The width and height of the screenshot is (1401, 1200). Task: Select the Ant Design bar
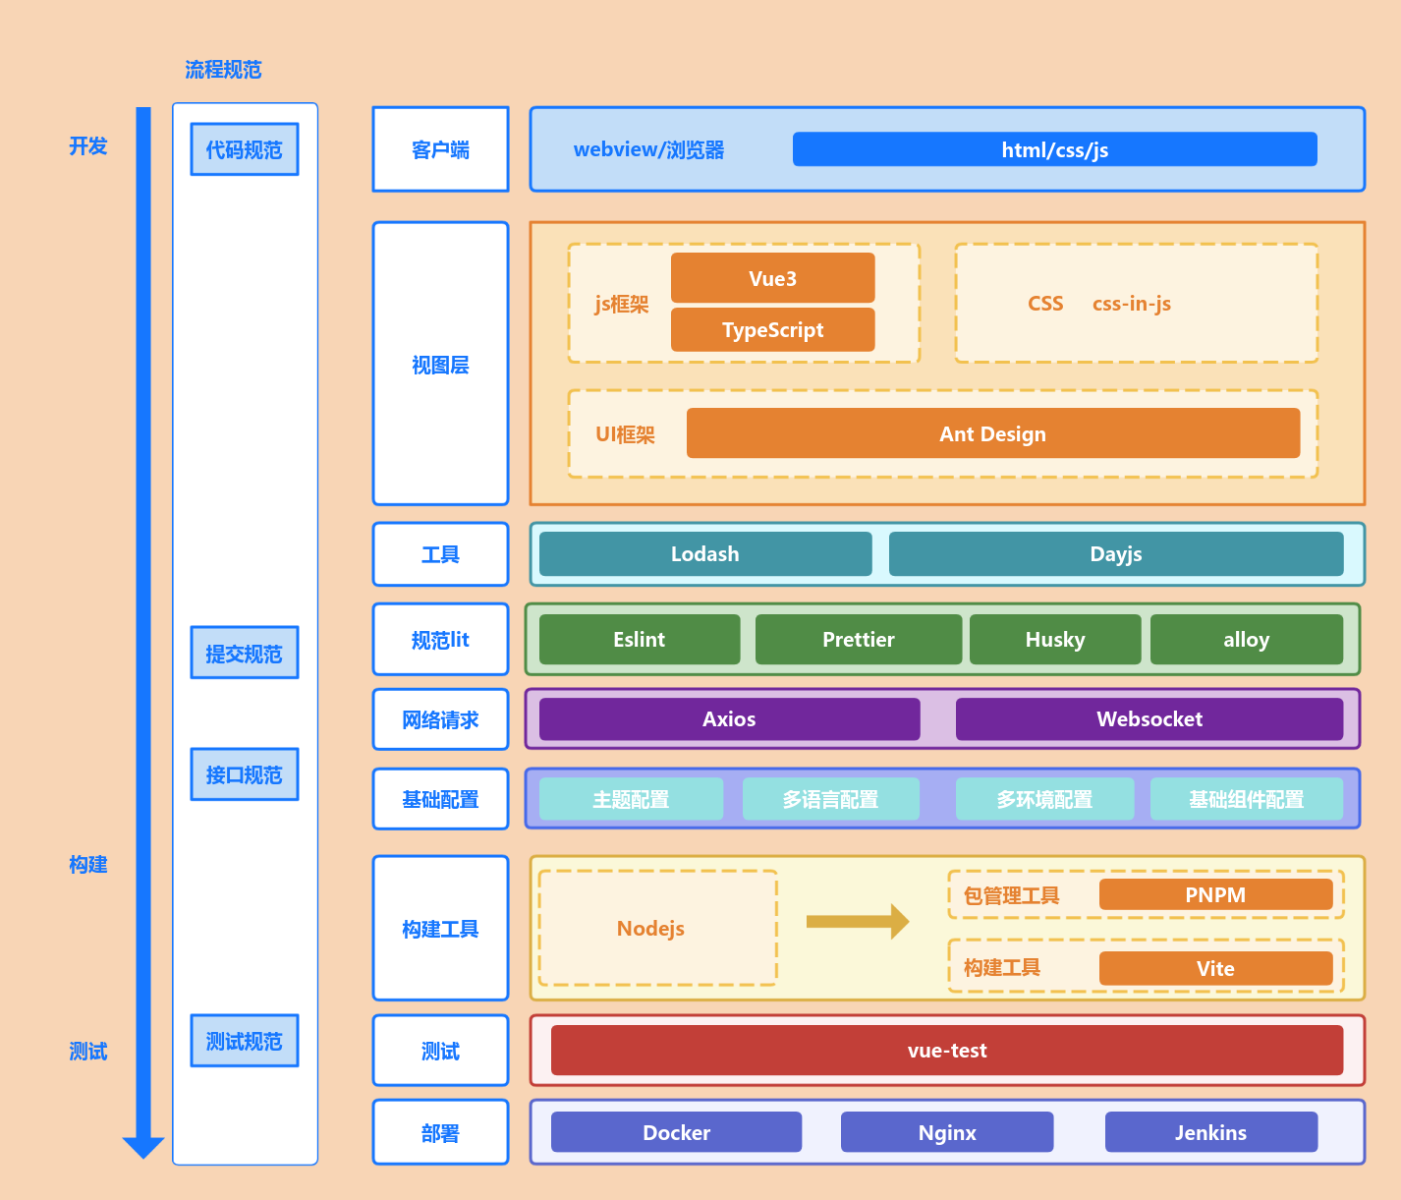click(x=992, y=434)
